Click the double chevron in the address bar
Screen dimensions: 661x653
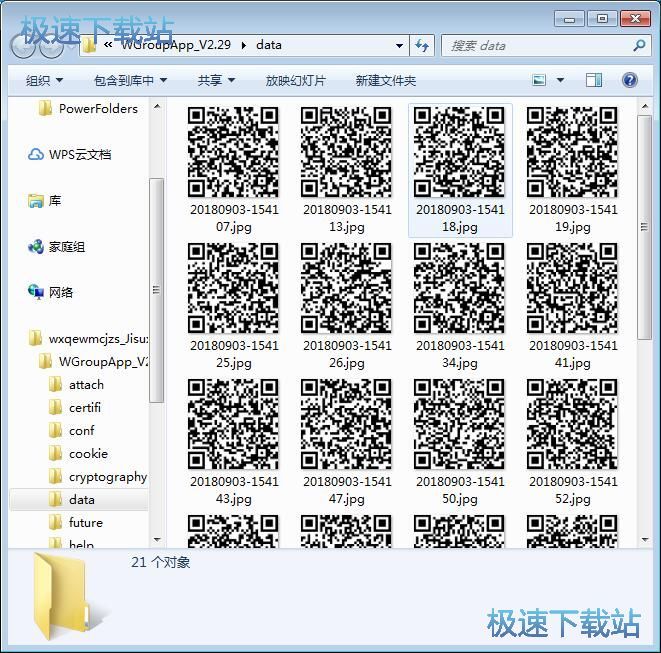[x=108, y=45]
